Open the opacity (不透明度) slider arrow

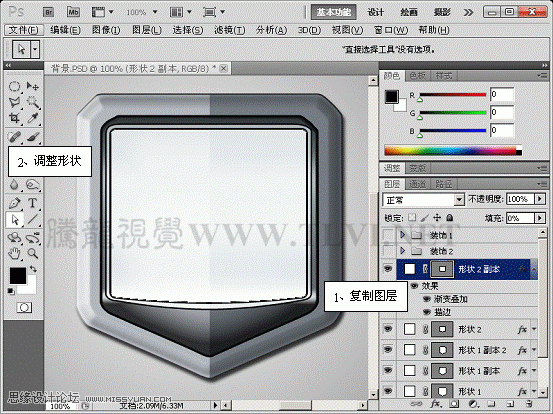pyautogui.click(x=540, y=199)
